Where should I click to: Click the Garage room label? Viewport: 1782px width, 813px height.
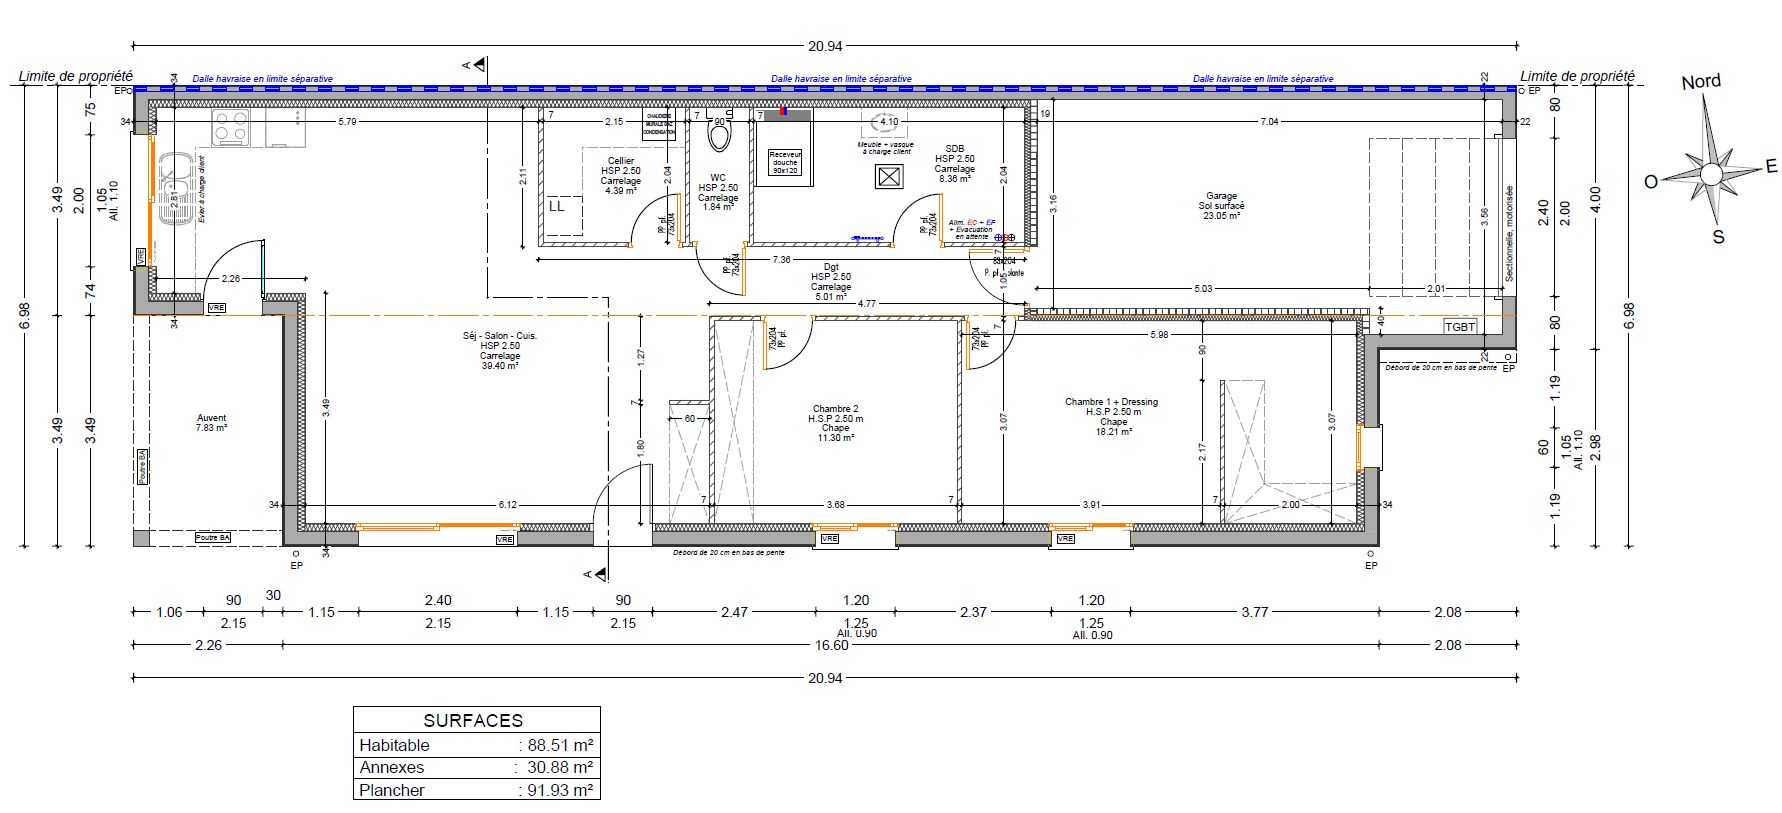pyautogui.click(x=1221, y=205)
